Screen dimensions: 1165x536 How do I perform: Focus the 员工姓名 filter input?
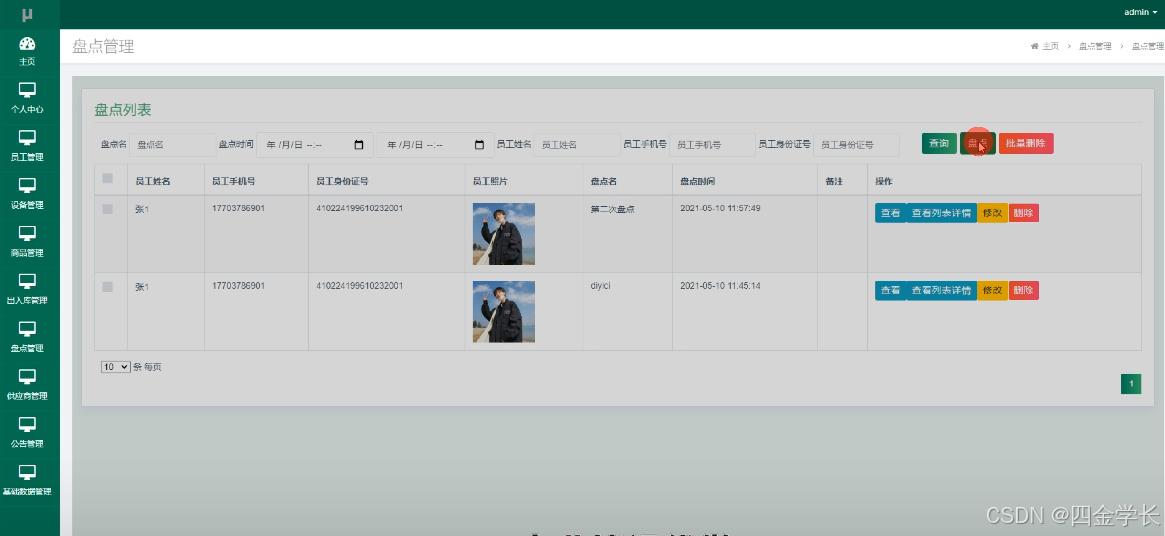pyautogui.click(x=577, y=145)
